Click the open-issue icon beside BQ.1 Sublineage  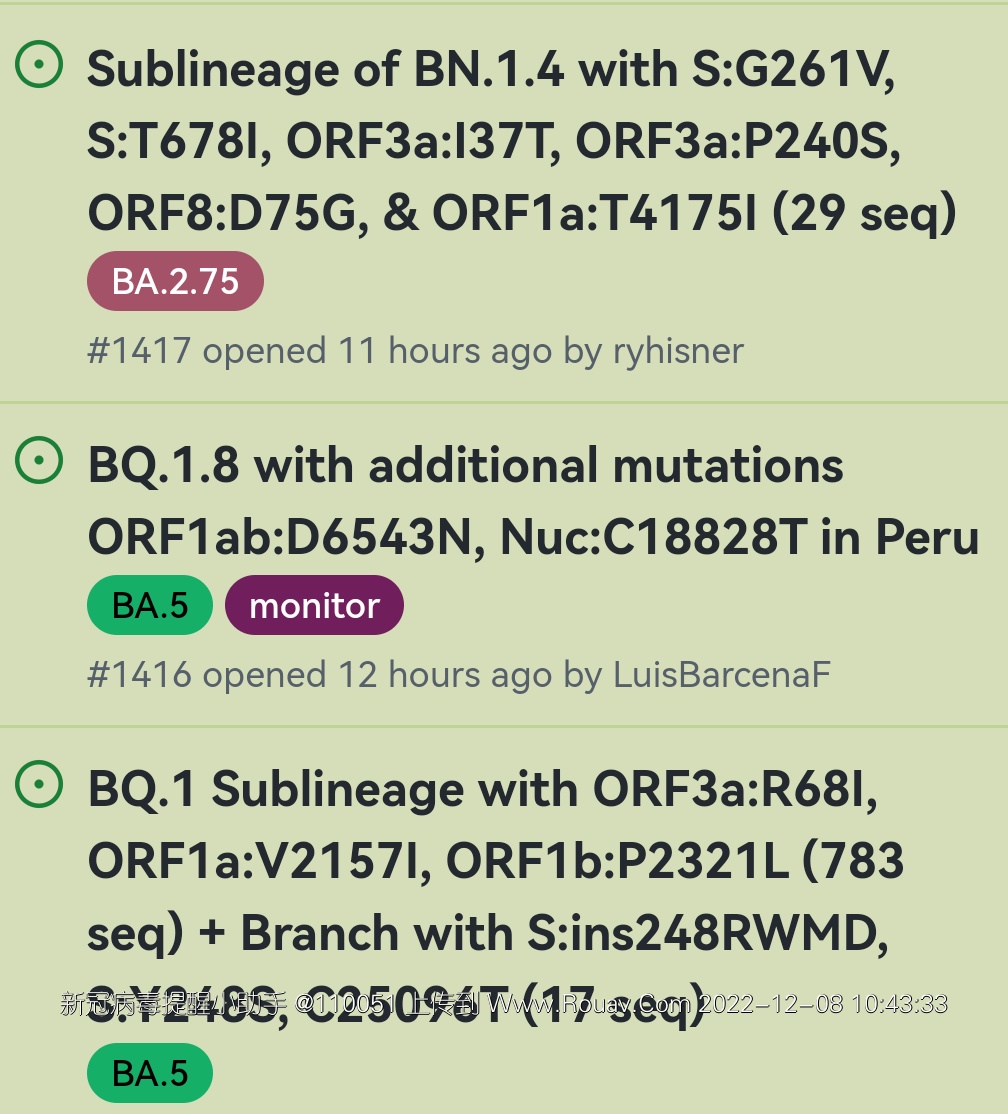(40, 785)
